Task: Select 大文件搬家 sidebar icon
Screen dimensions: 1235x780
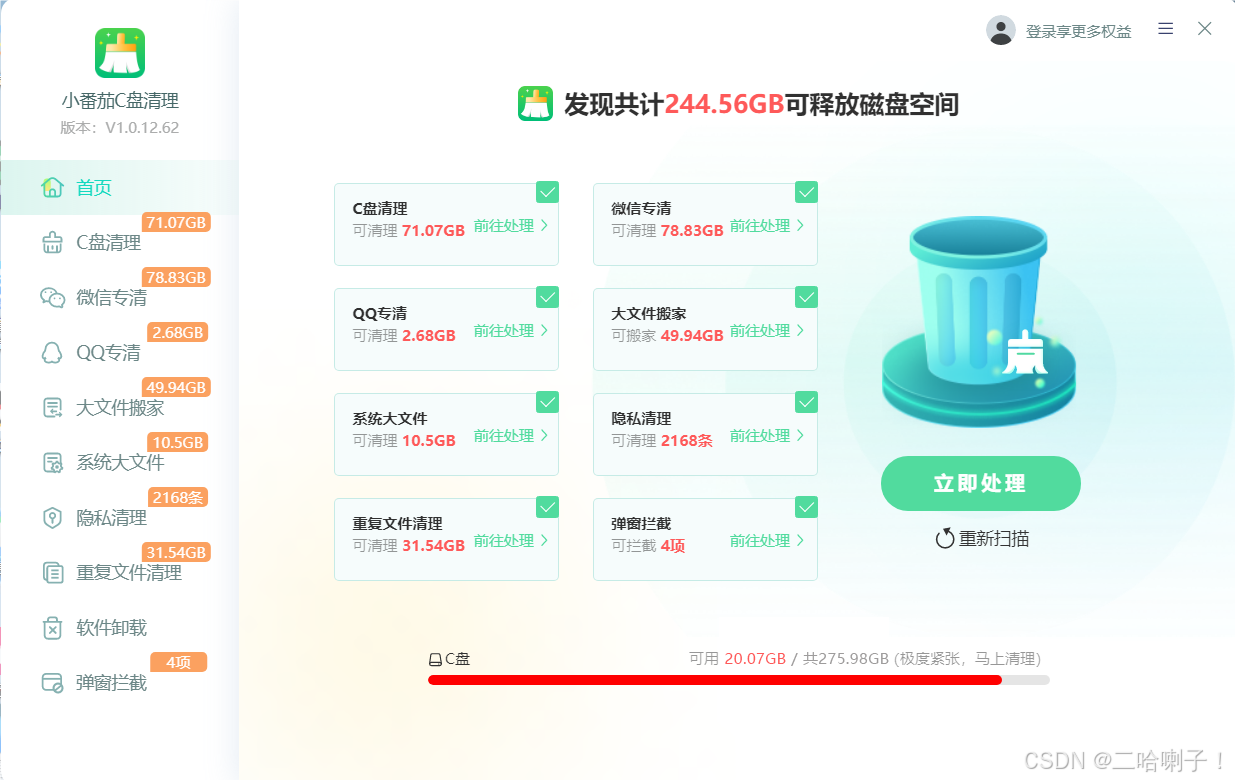Action: click(x=52, y=407)
